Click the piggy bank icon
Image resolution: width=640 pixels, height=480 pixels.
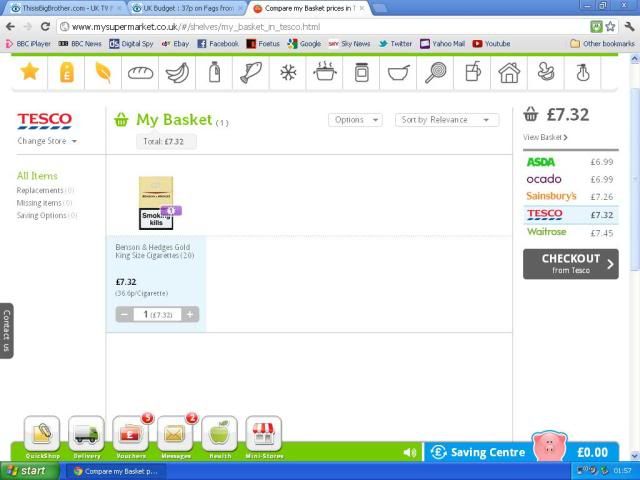point(549,446)
